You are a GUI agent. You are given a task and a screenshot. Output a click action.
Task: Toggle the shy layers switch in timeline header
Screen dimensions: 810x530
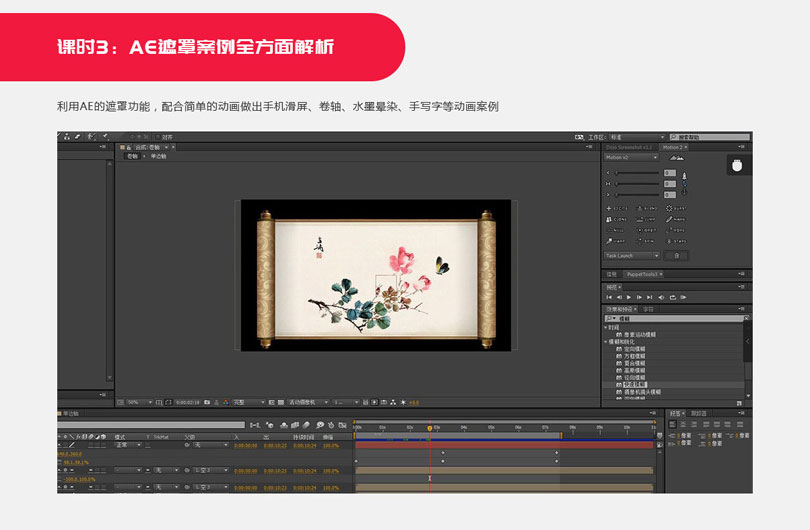(284, 425)
